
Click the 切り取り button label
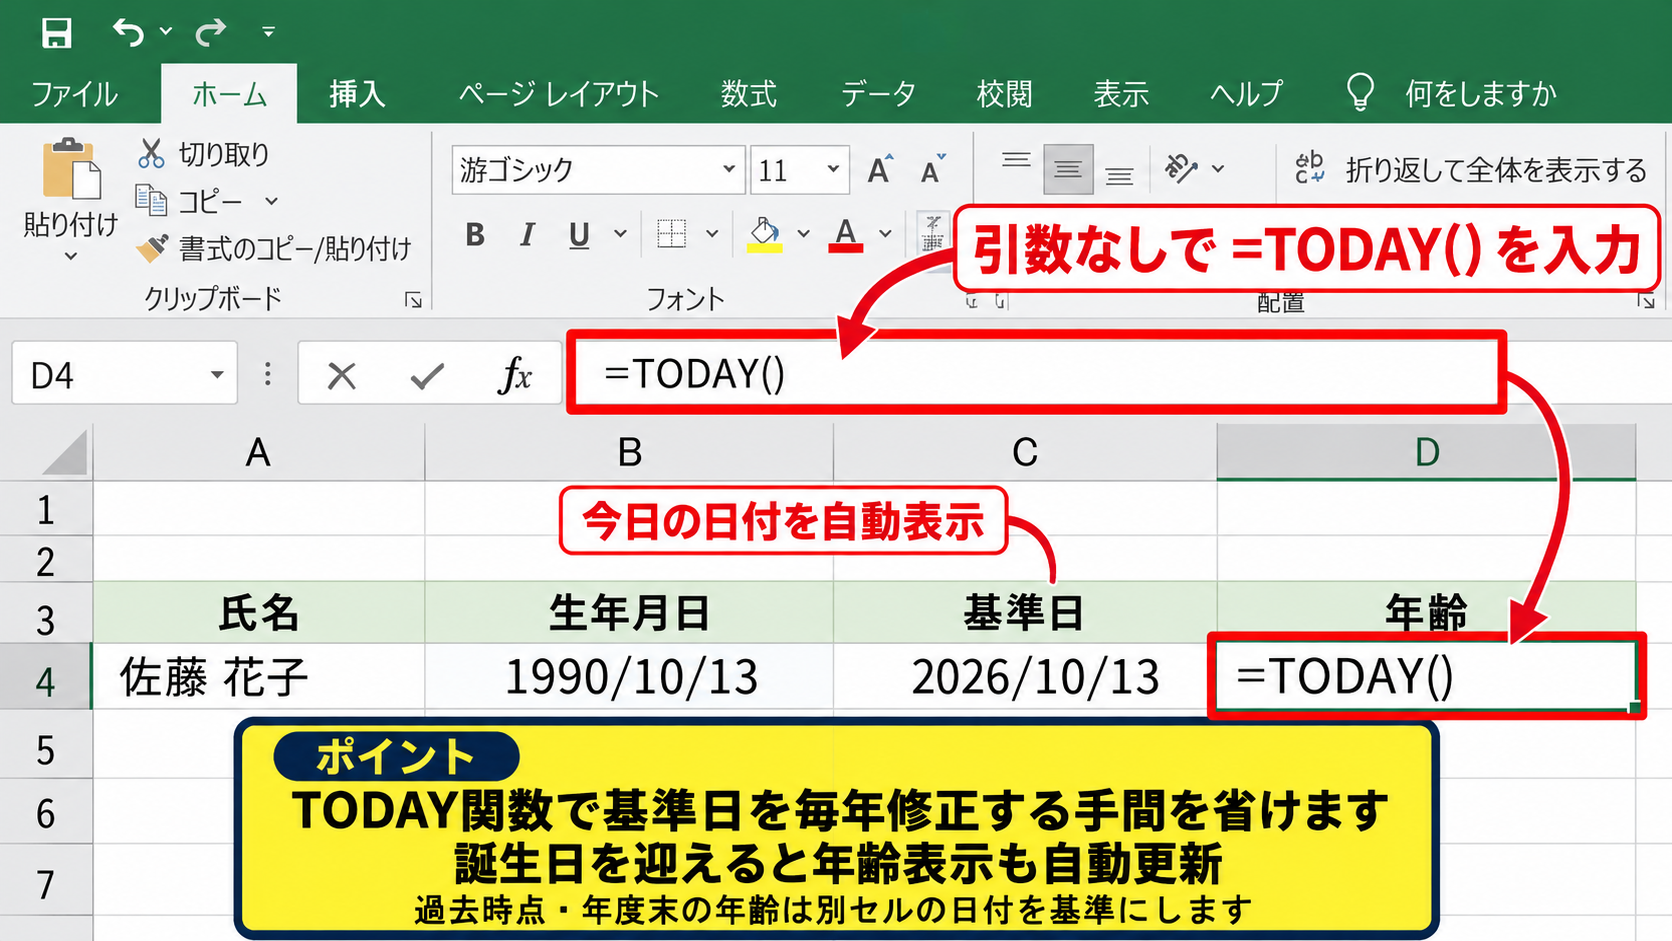click(x=224, y=153)
